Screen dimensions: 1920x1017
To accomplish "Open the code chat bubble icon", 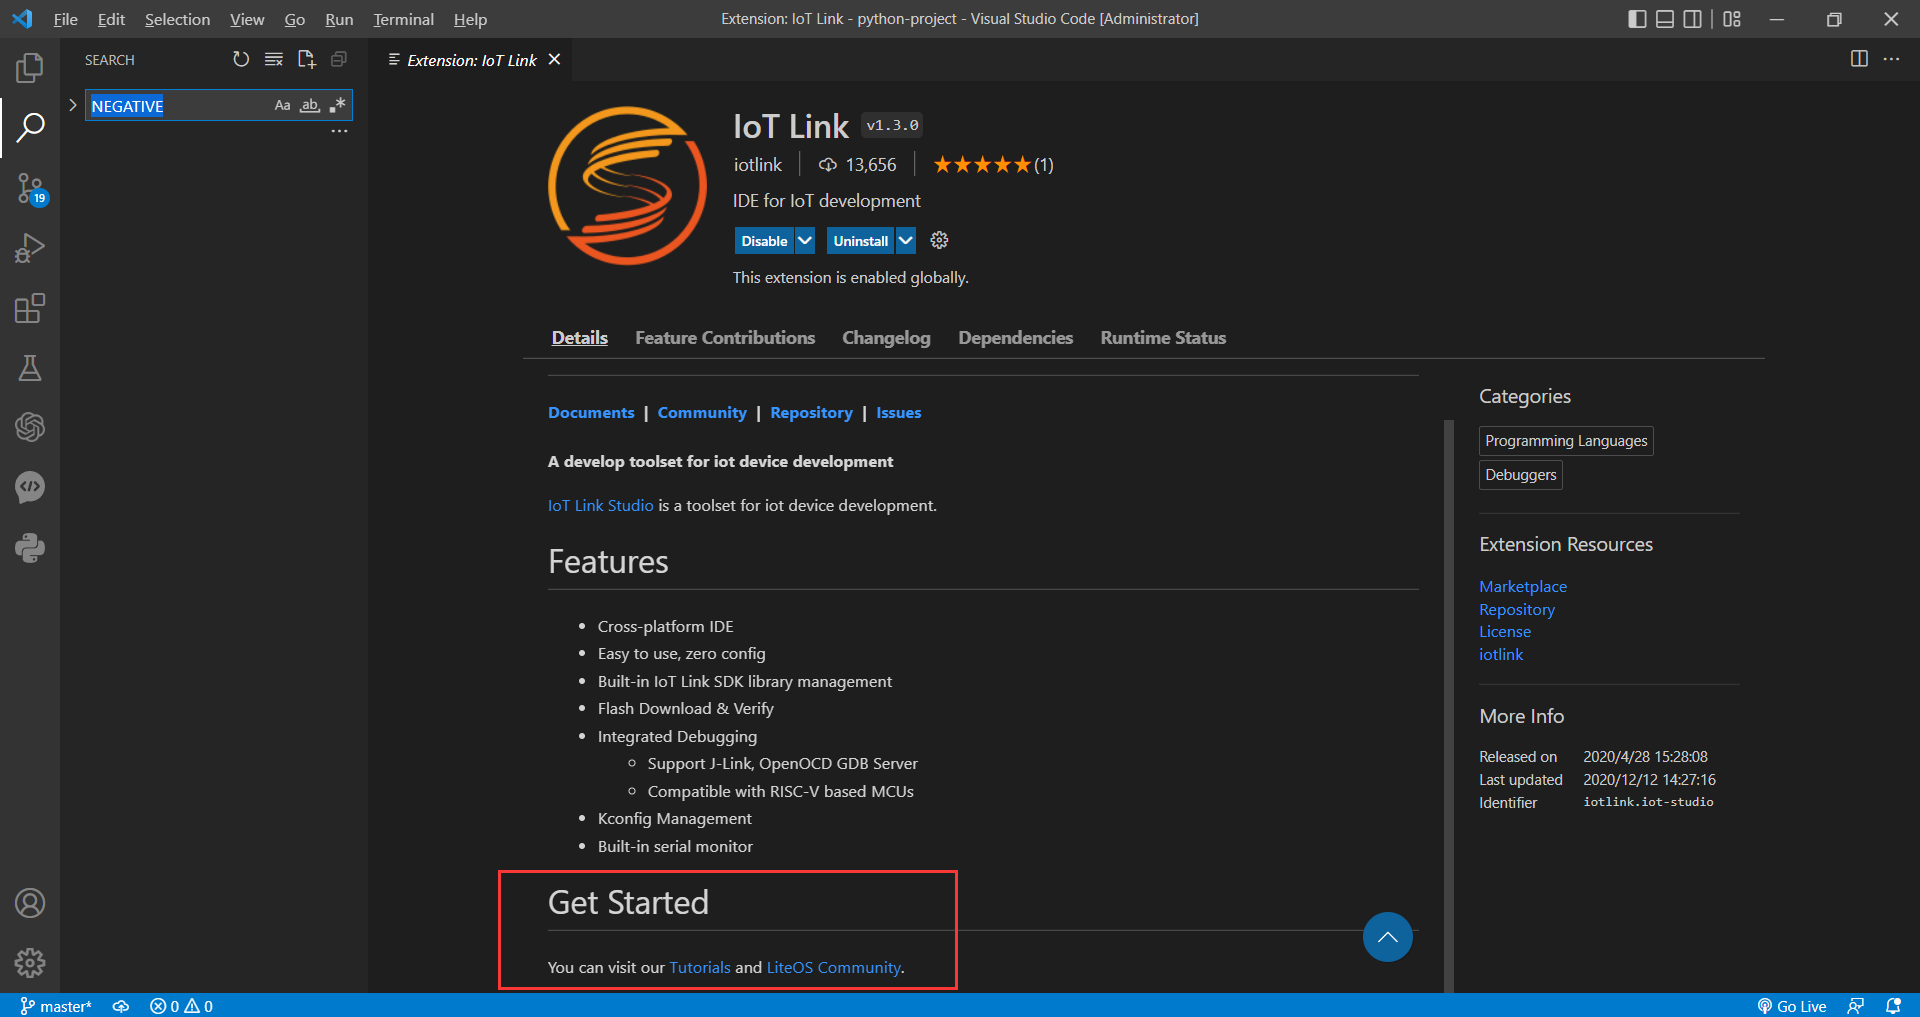I will [30, 488].
